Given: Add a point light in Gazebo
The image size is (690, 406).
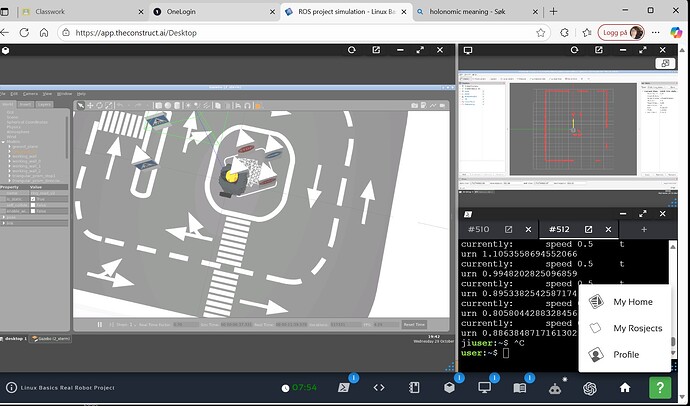Looking at the screenshot, I should [x=188, y=106].
